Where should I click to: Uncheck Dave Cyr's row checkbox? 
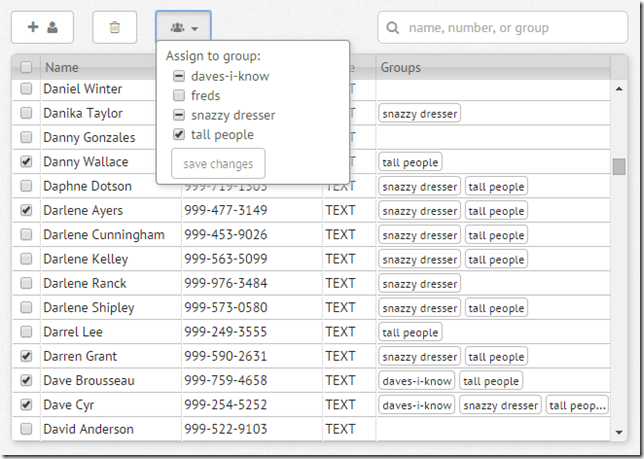click(26, 404)
